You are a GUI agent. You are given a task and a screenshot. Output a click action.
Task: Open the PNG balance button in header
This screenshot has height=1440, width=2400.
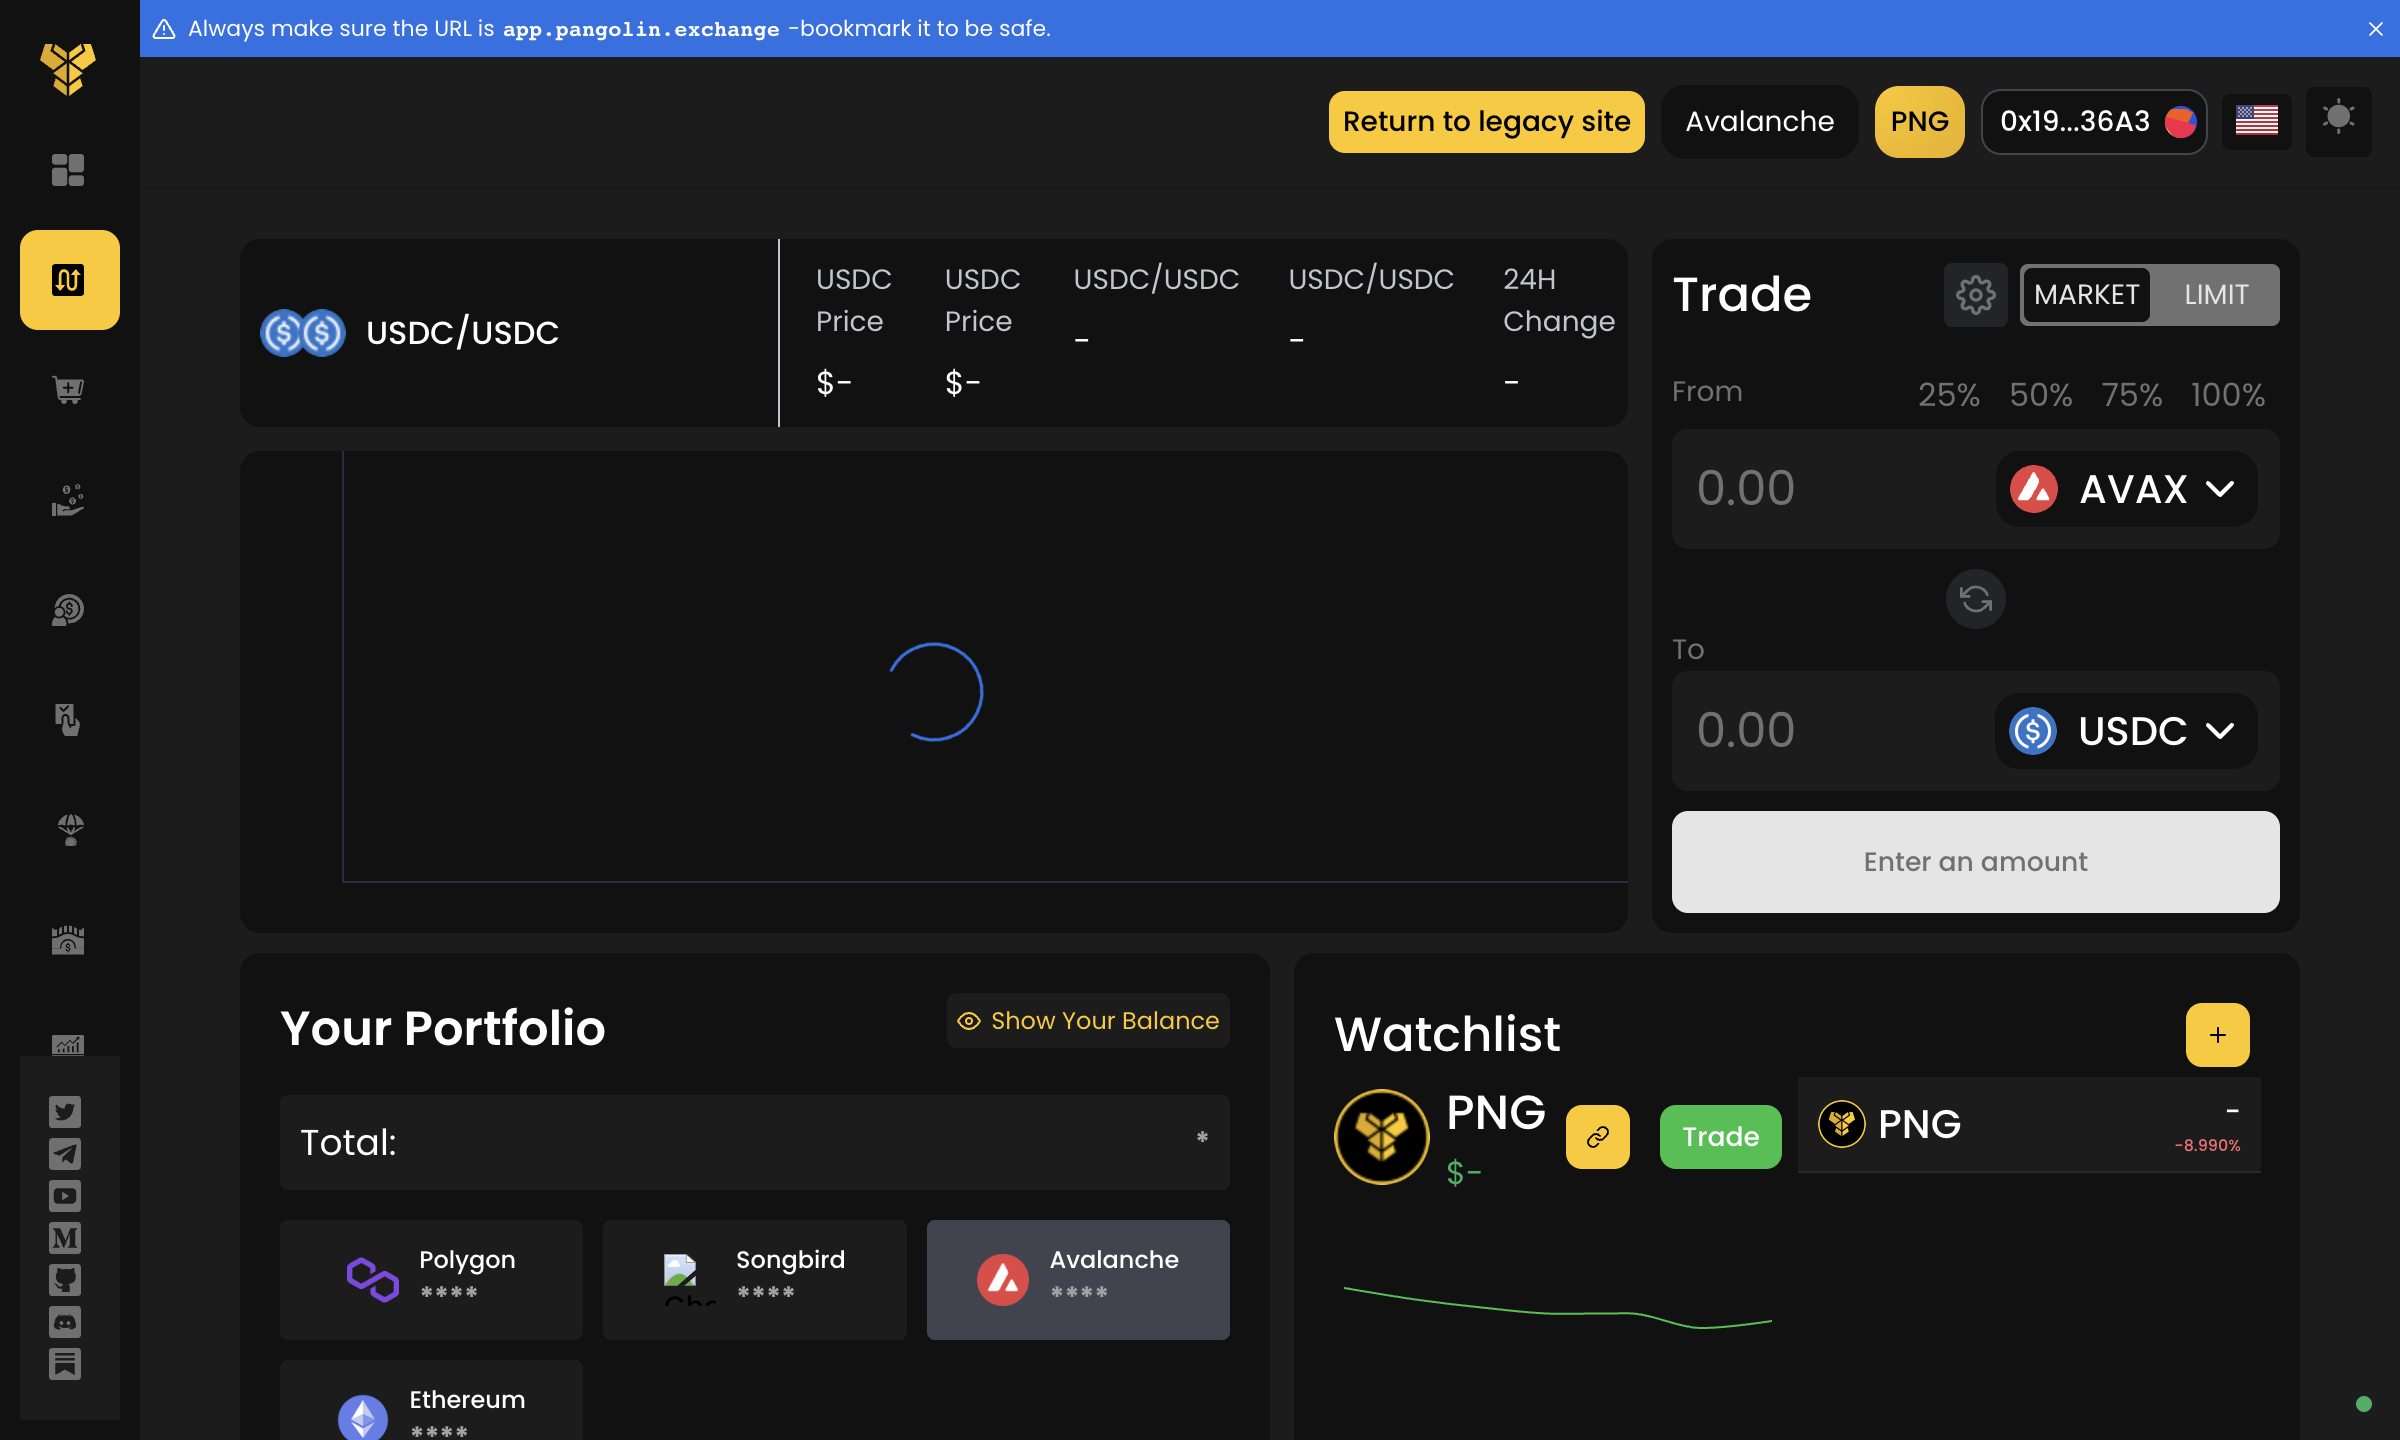pos(1920,121)
